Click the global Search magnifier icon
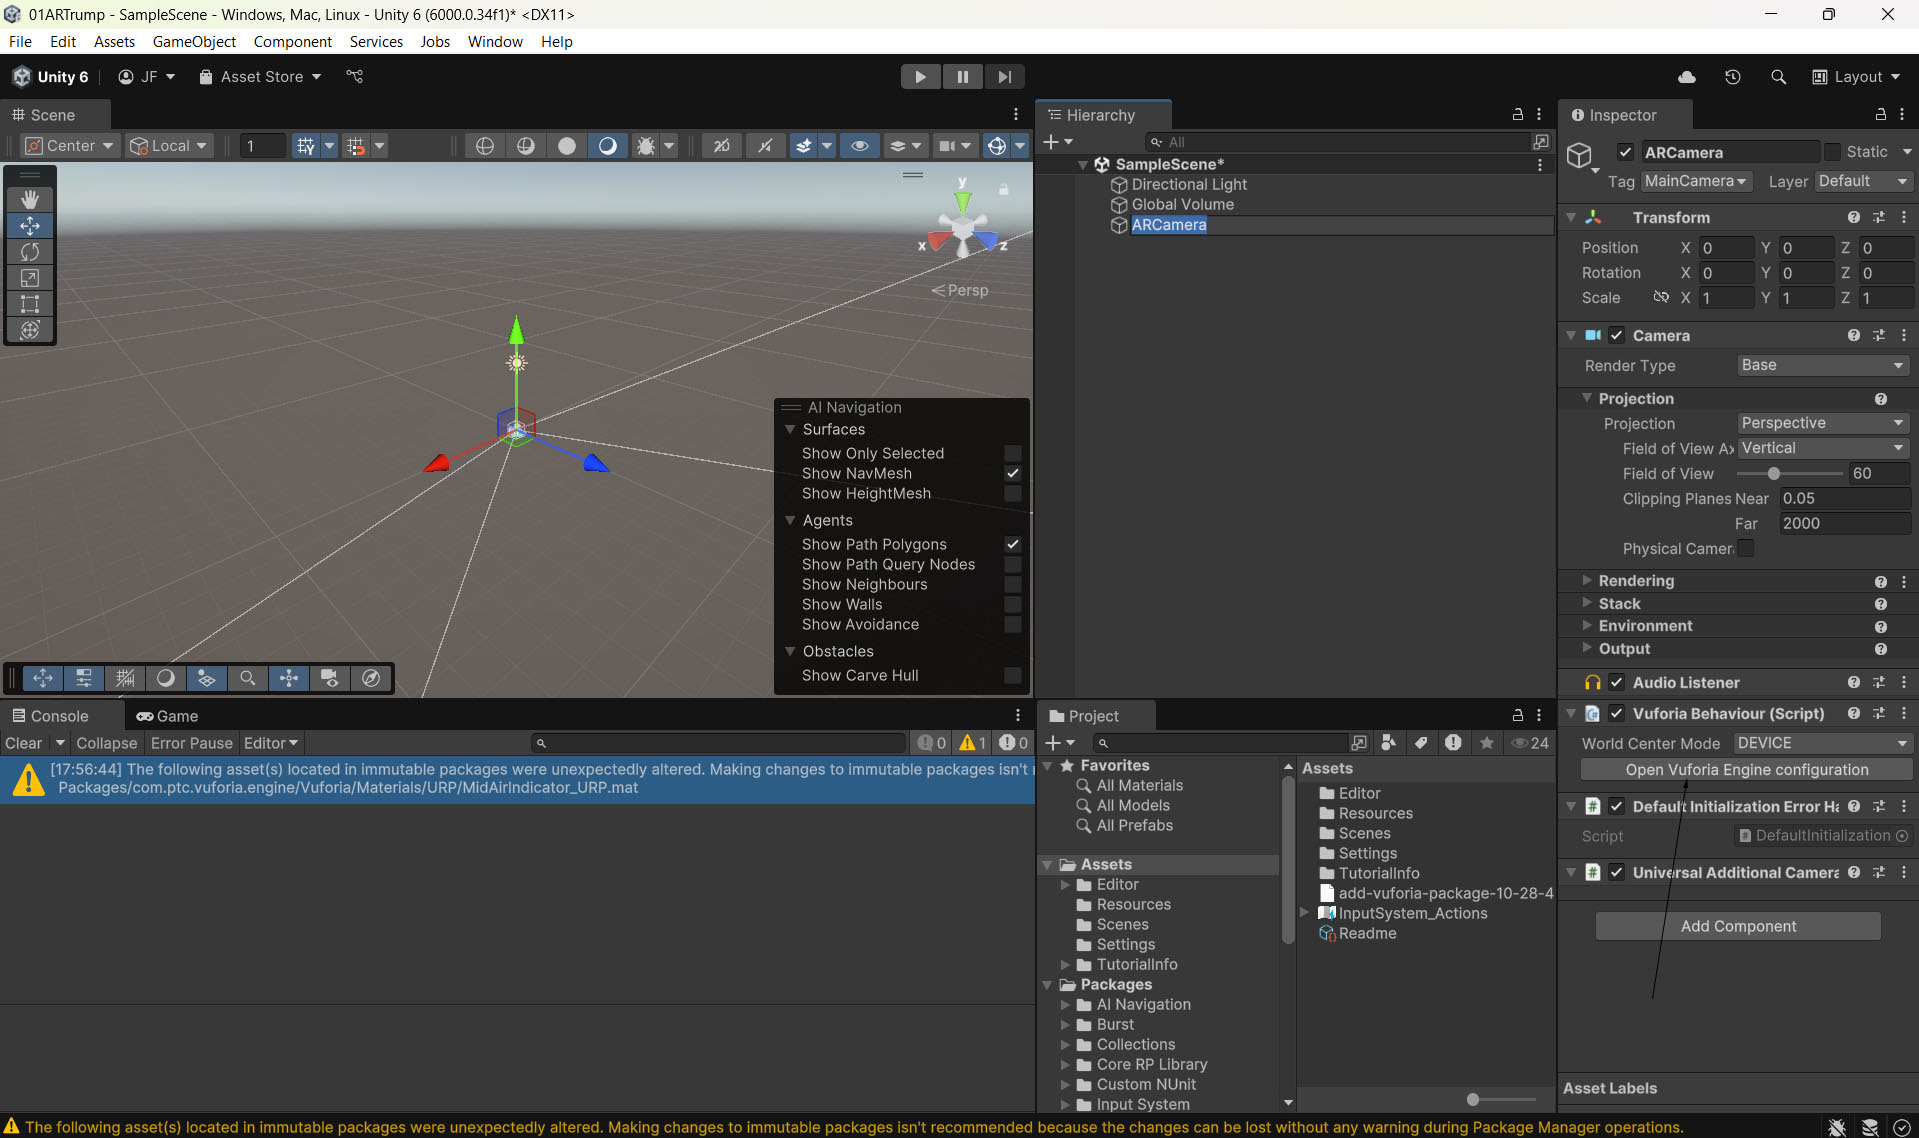Screen dimensions: 1919x1138 [x=1778, y=77]
